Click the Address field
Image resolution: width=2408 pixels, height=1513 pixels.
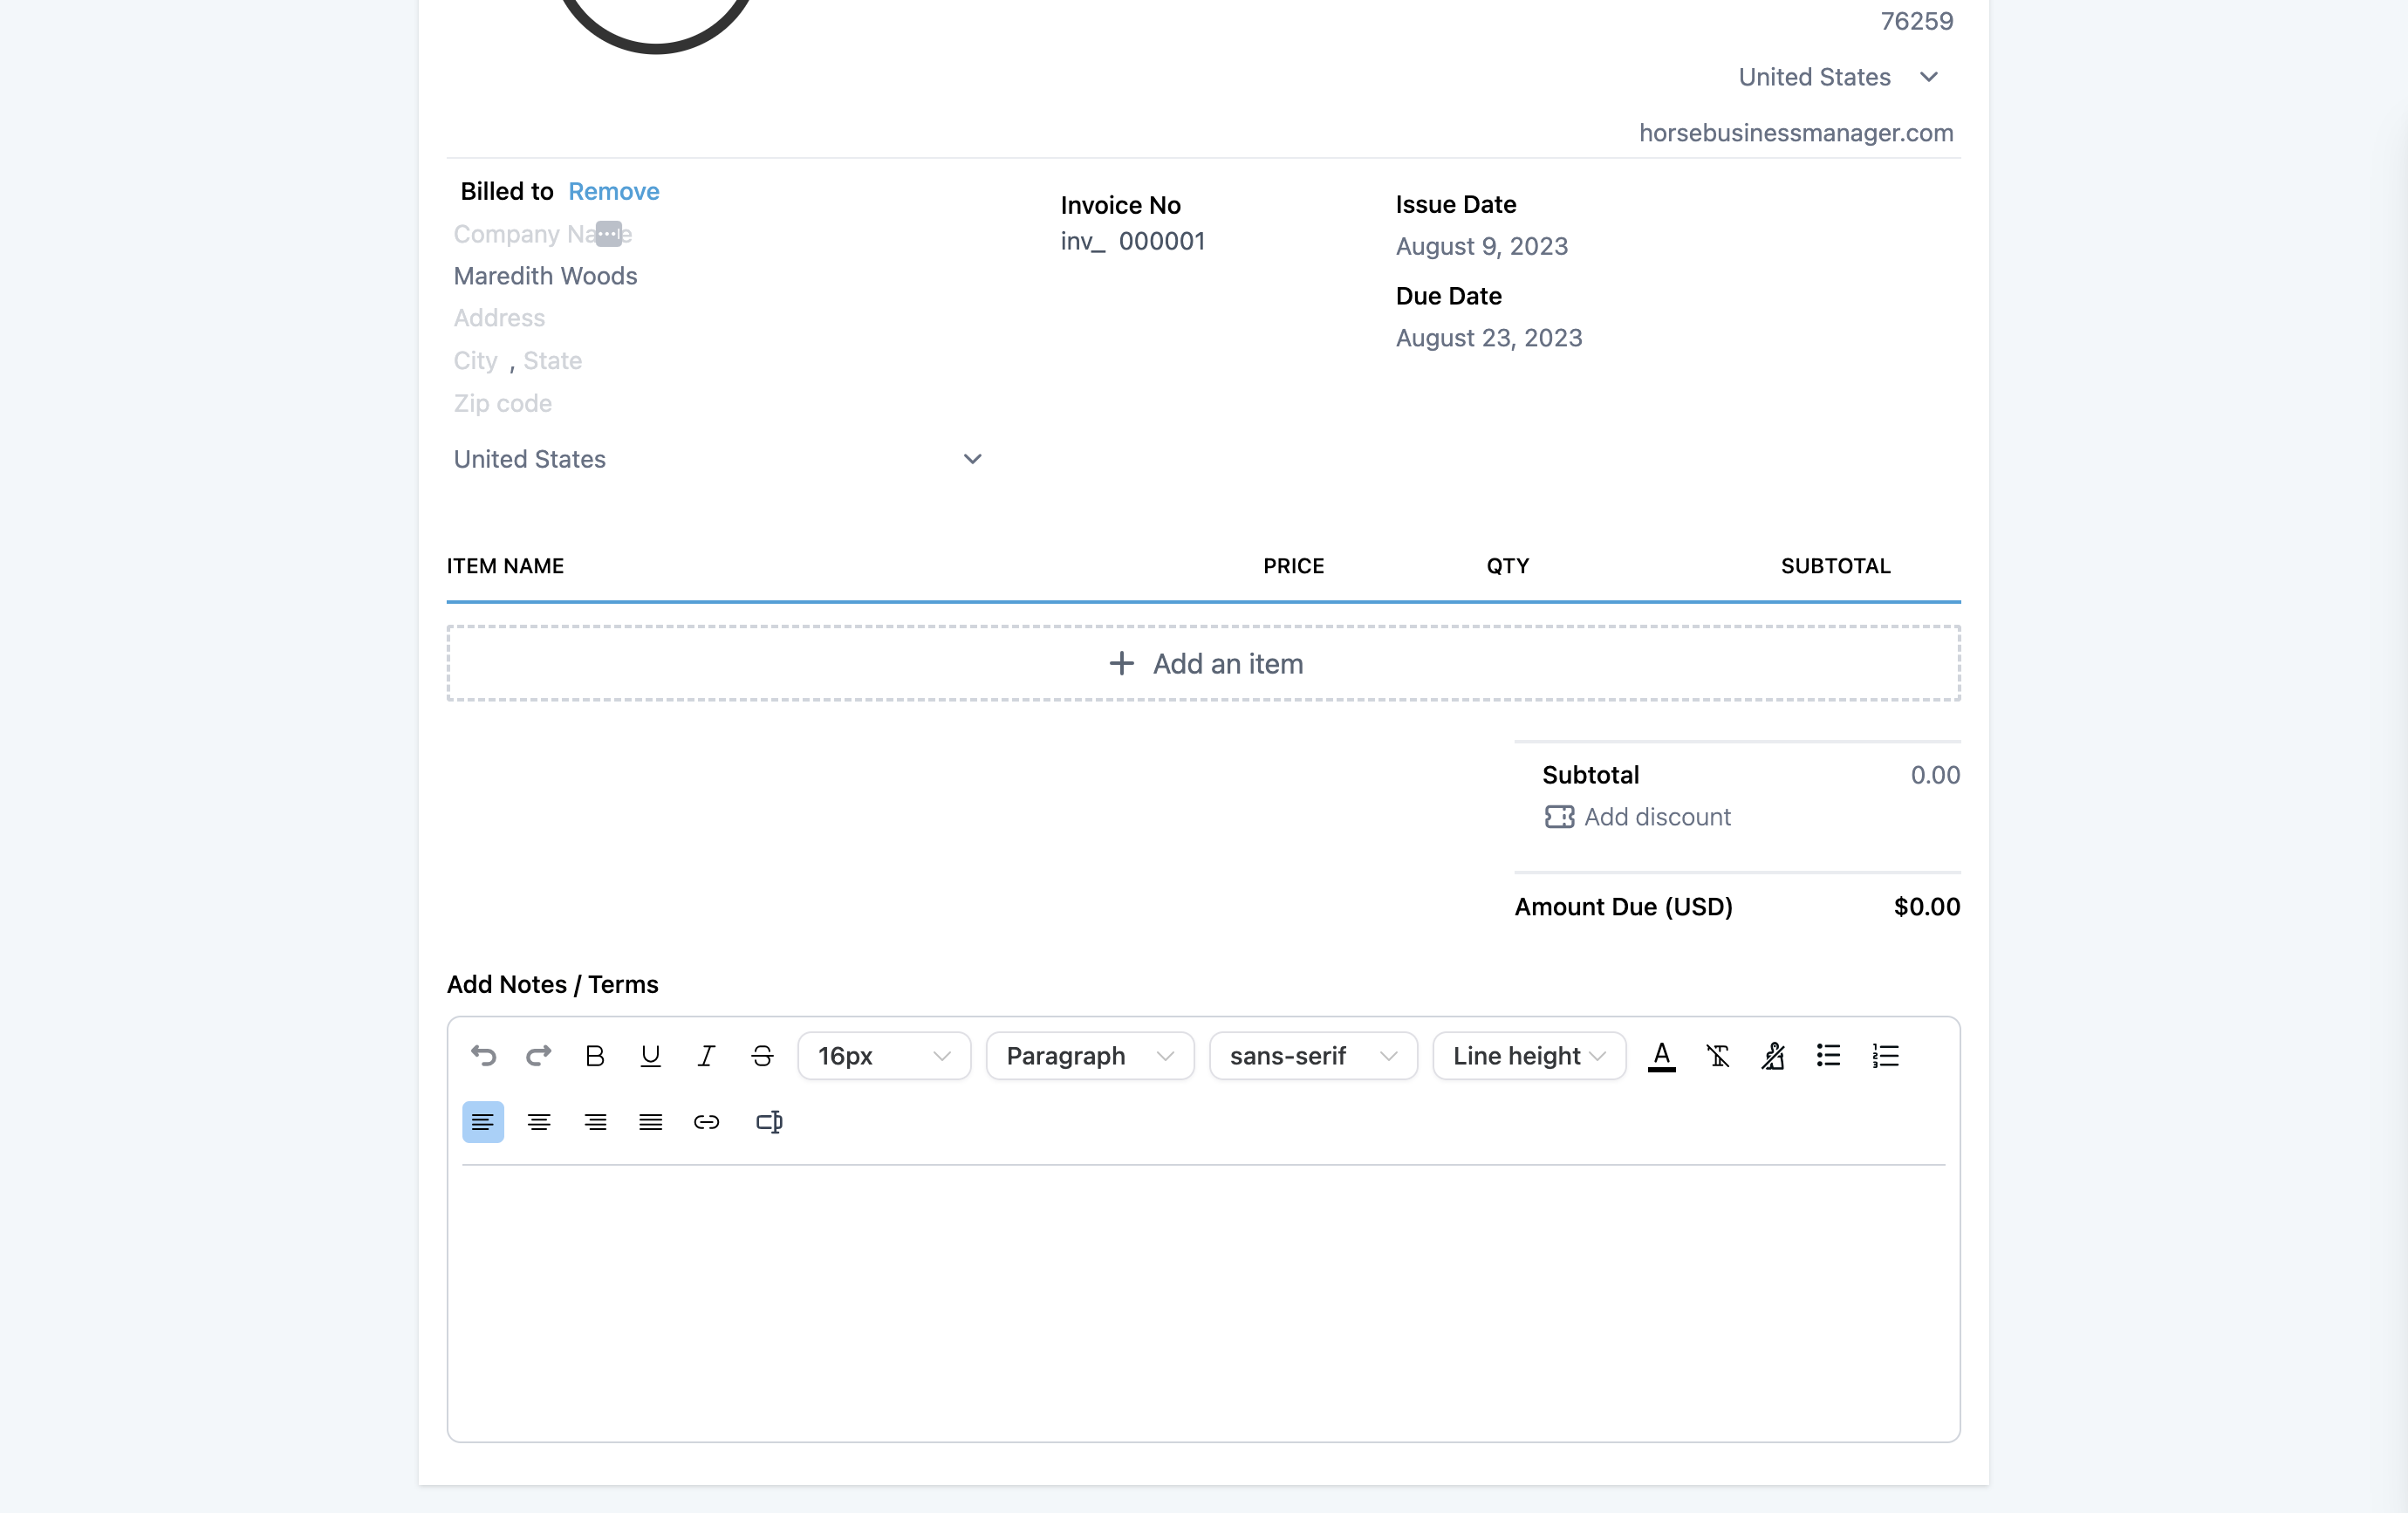(500, 318)
